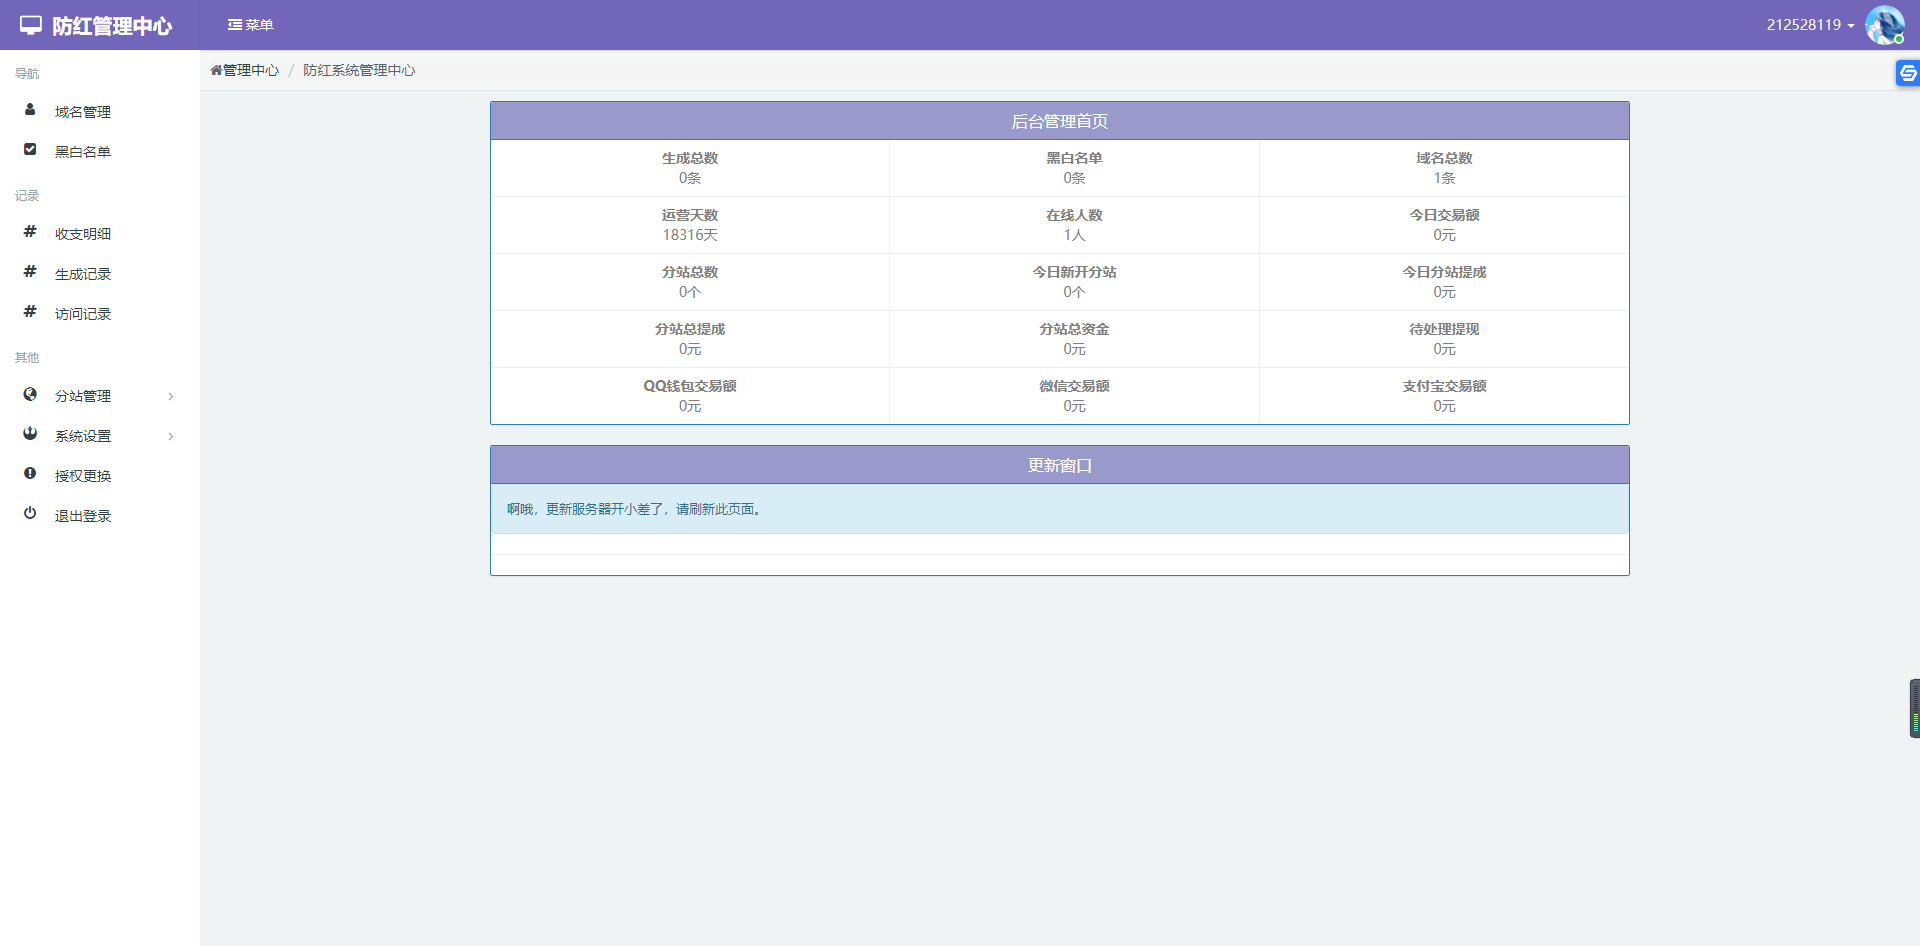Click the power icon beside 退出登录

[30, 514]
